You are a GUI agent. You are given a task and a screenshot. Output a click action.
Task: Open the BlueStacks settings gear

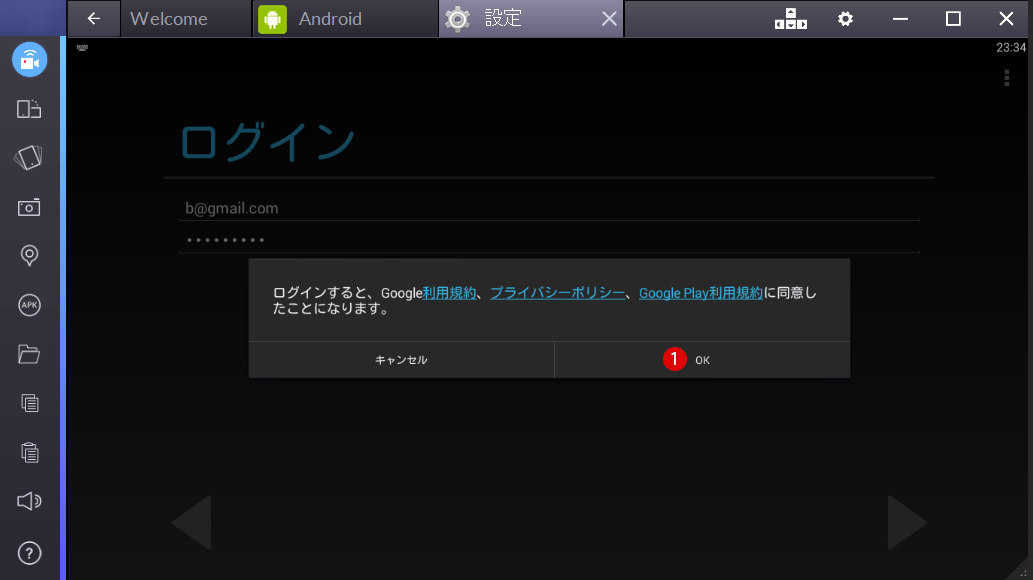[x=845, y=18]
